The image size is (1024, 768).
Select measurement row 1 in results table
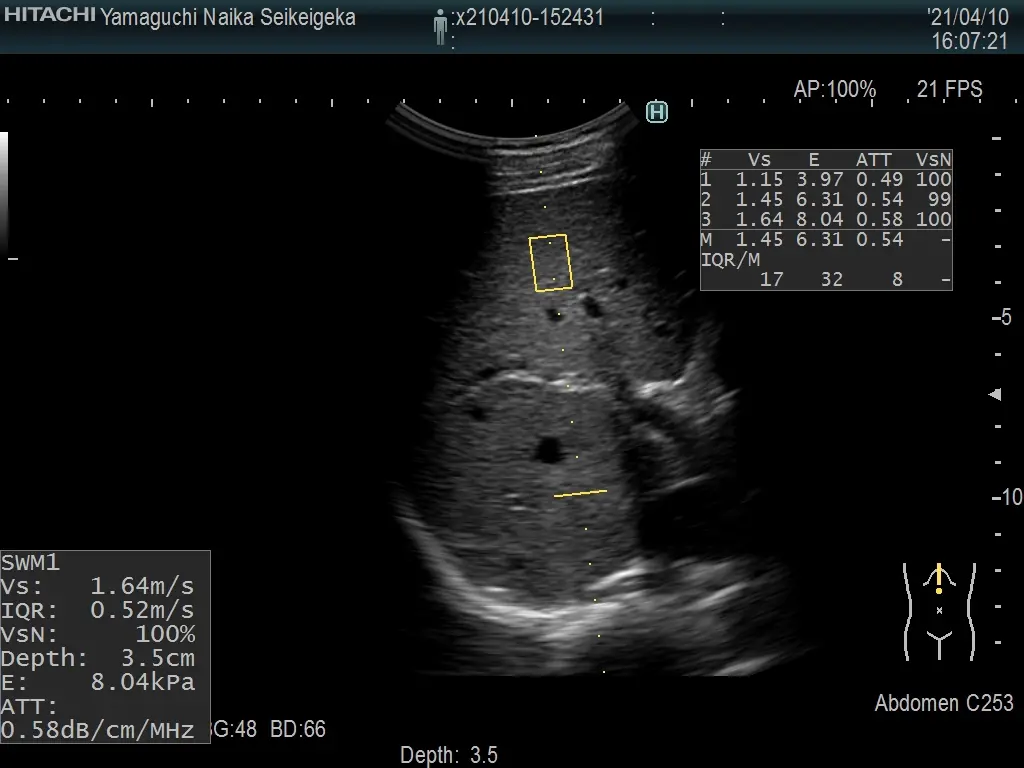(x=825, y=180)
